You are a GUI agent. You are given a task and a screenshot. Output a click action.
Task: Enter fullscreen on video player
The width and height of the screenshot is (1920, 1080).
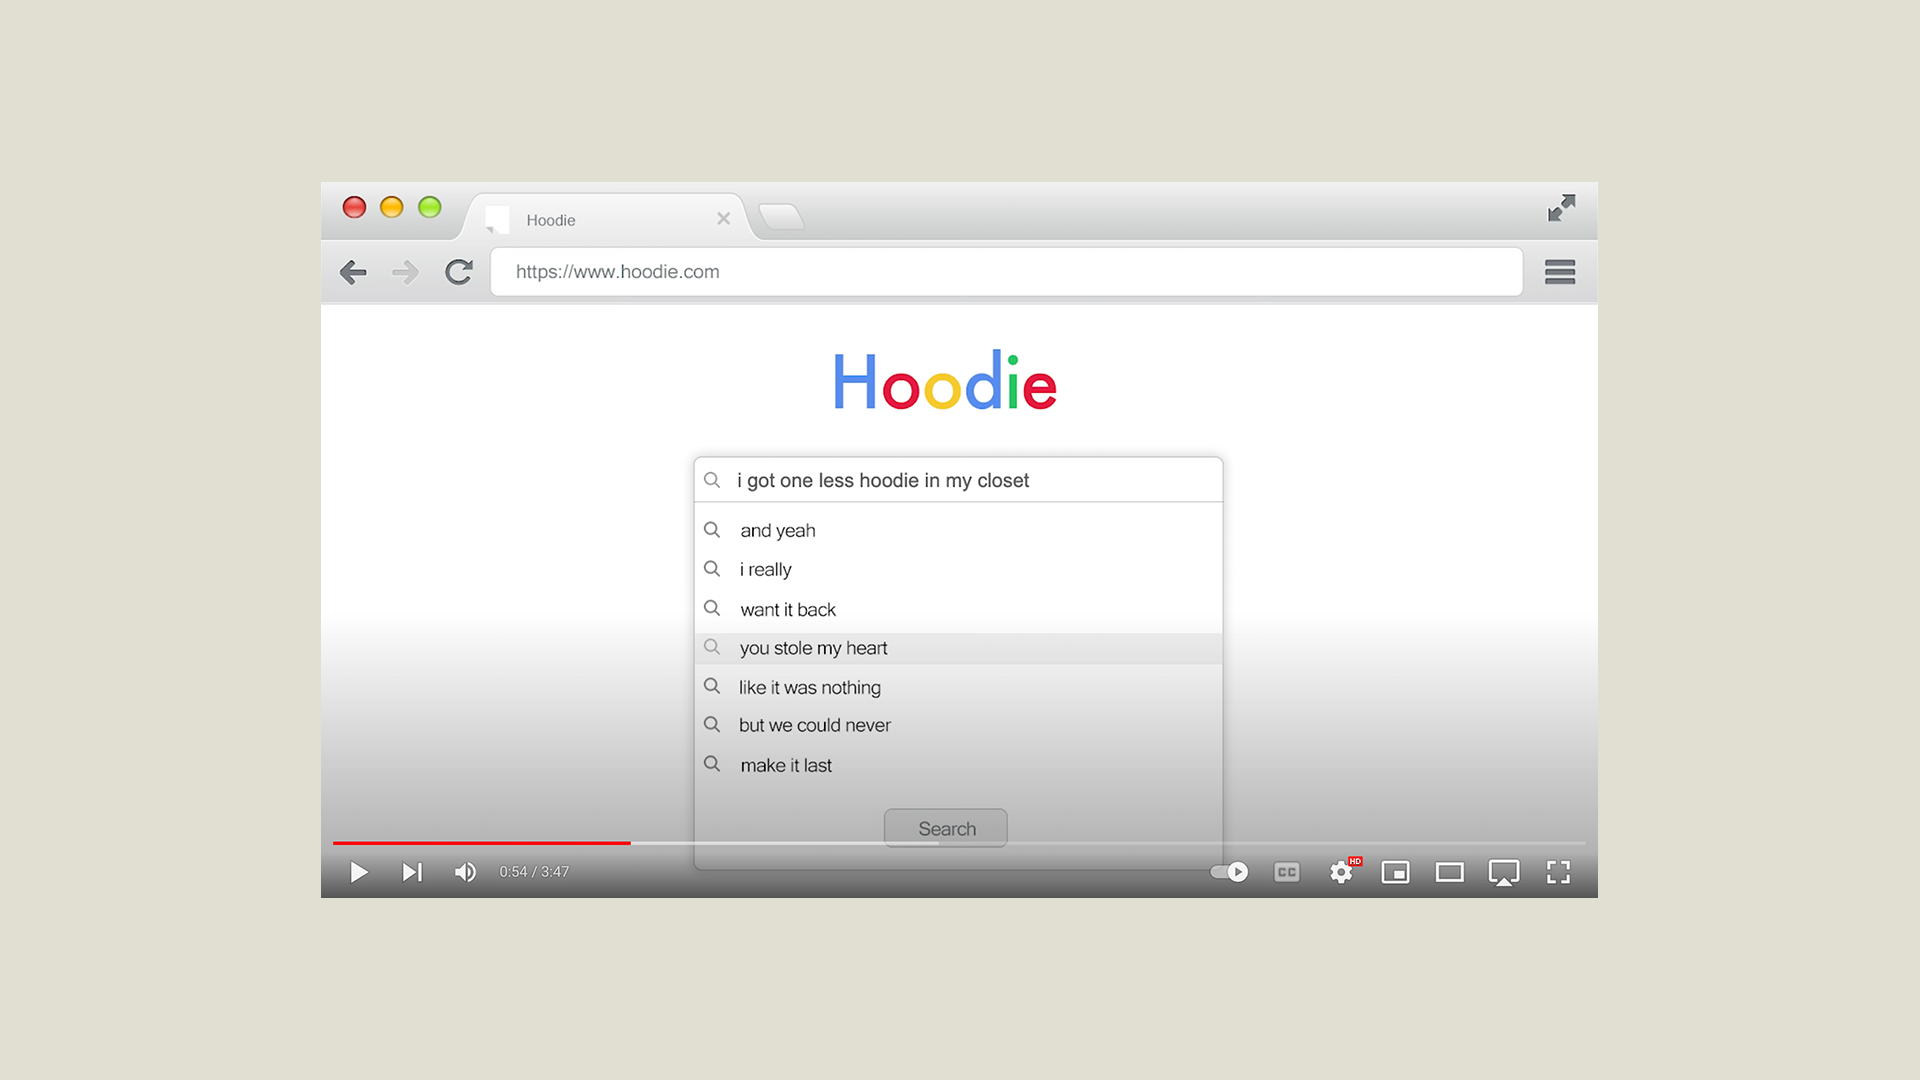coord(1558,872)
